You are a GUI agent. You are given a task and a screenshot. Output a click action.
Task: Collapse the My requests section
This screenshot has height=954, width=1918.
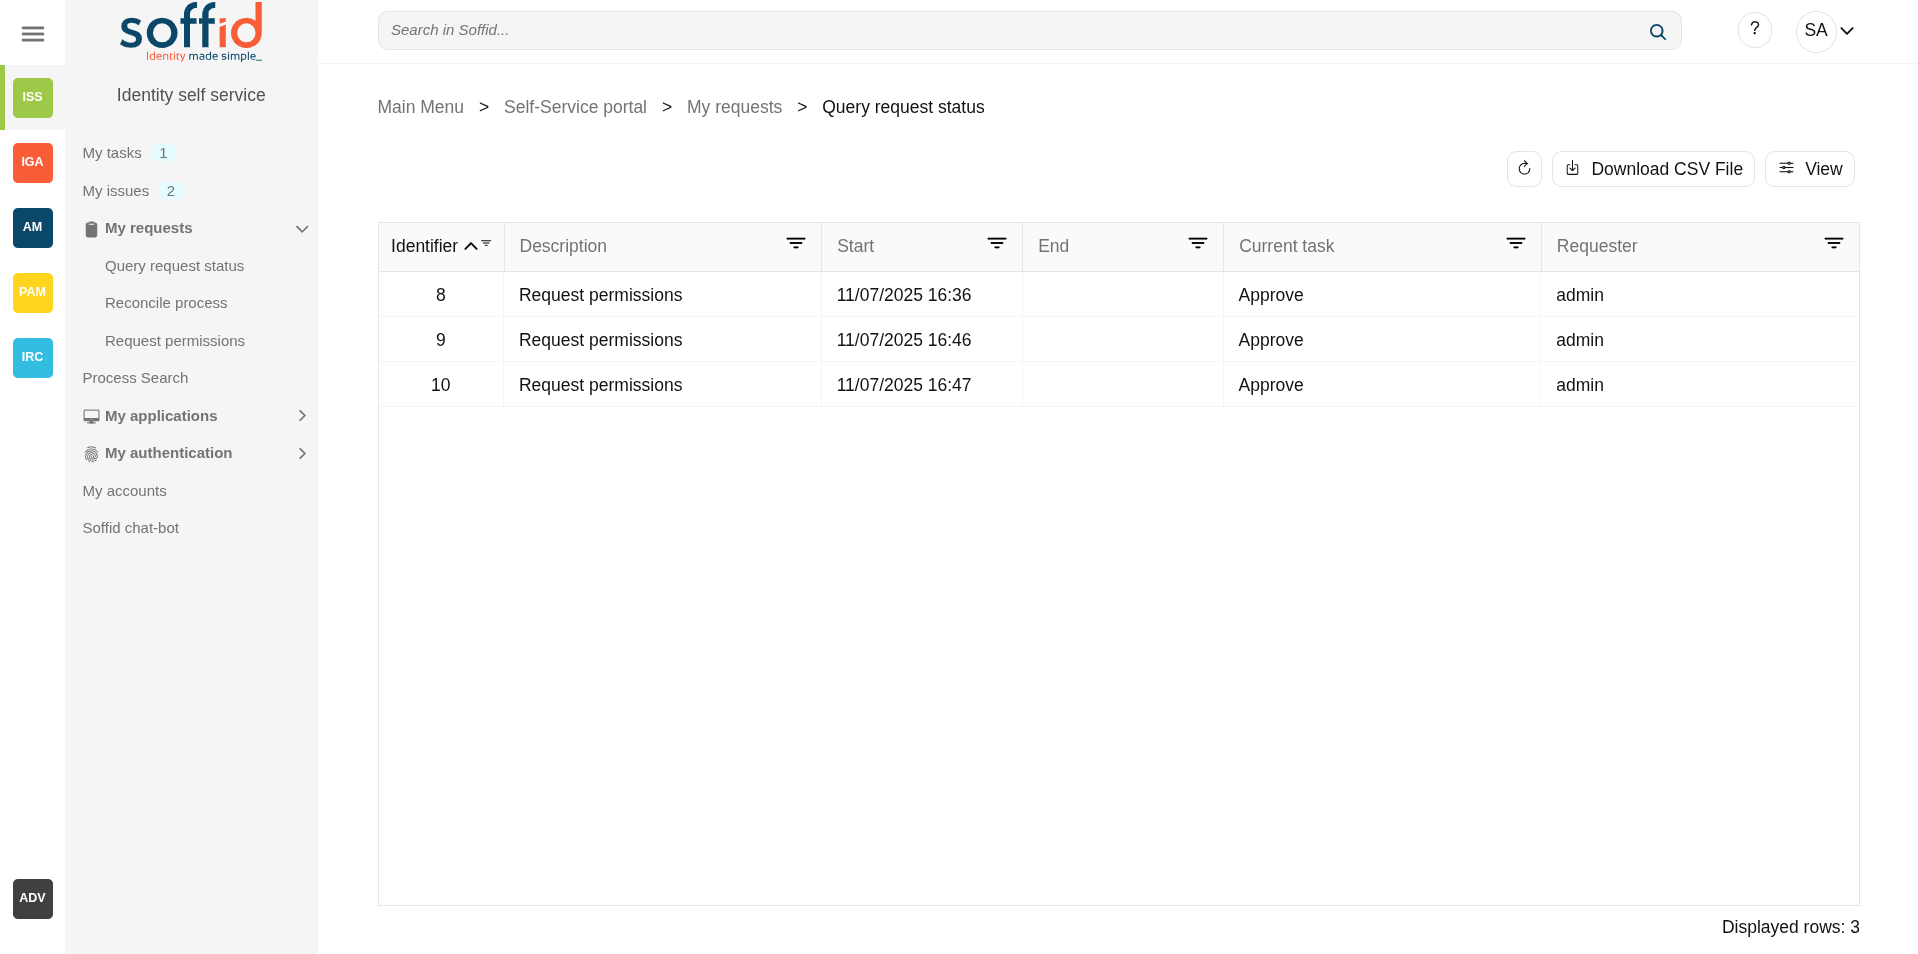pos(301,229)
